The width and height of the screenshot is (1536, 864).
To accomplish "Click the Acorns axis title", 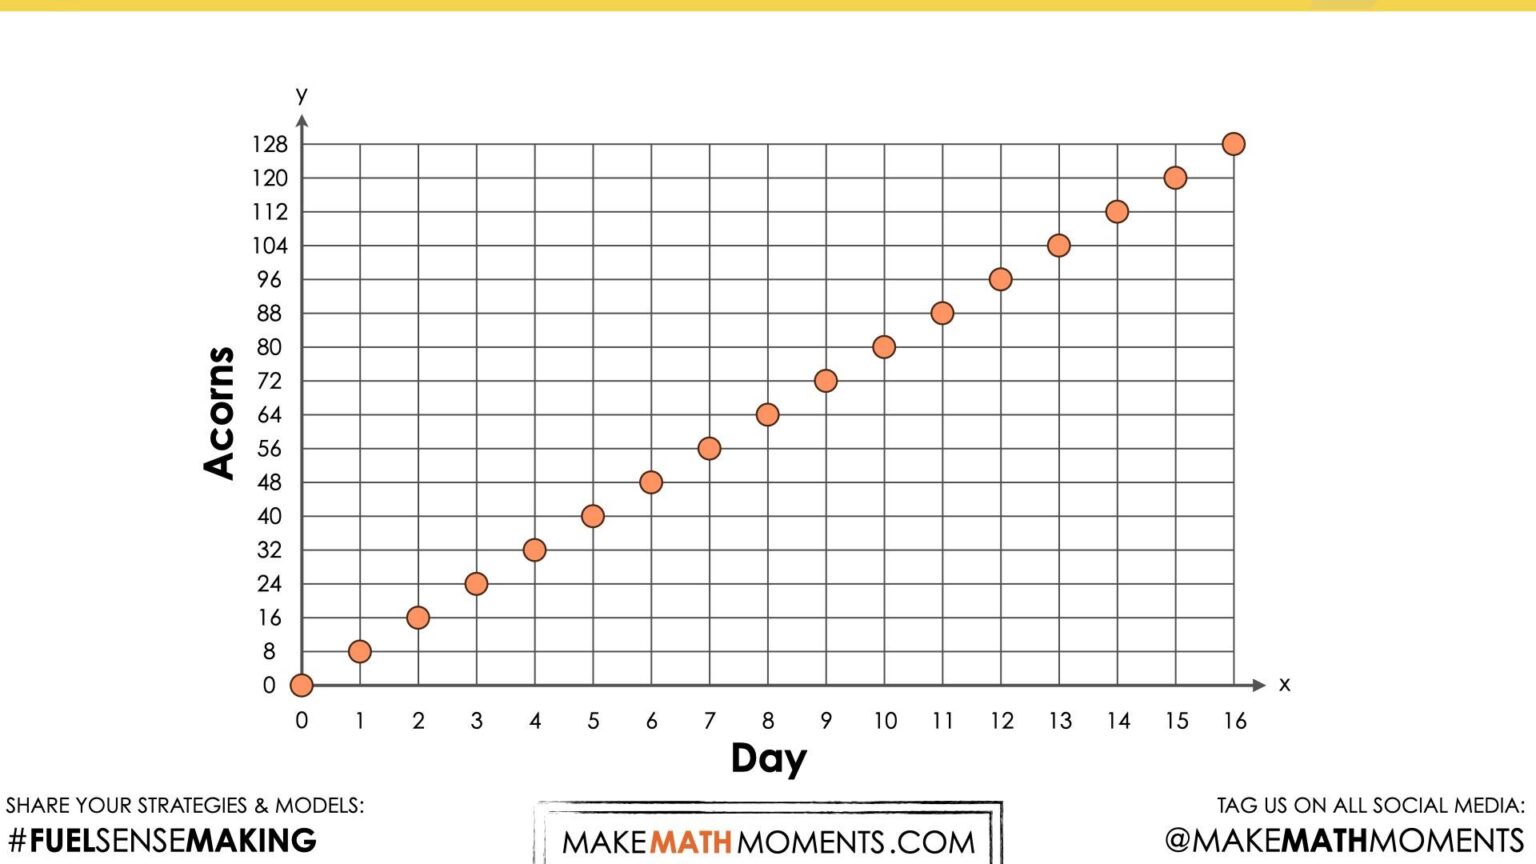I will coord(219,413).
